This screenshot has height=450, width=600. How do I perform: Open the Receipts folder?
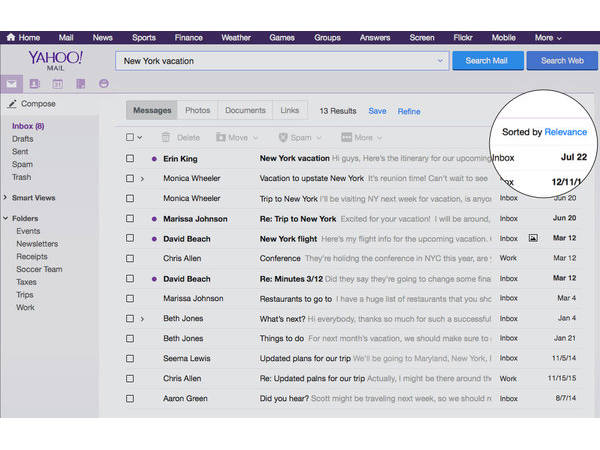pyautogui.click(x=32, y=256)
